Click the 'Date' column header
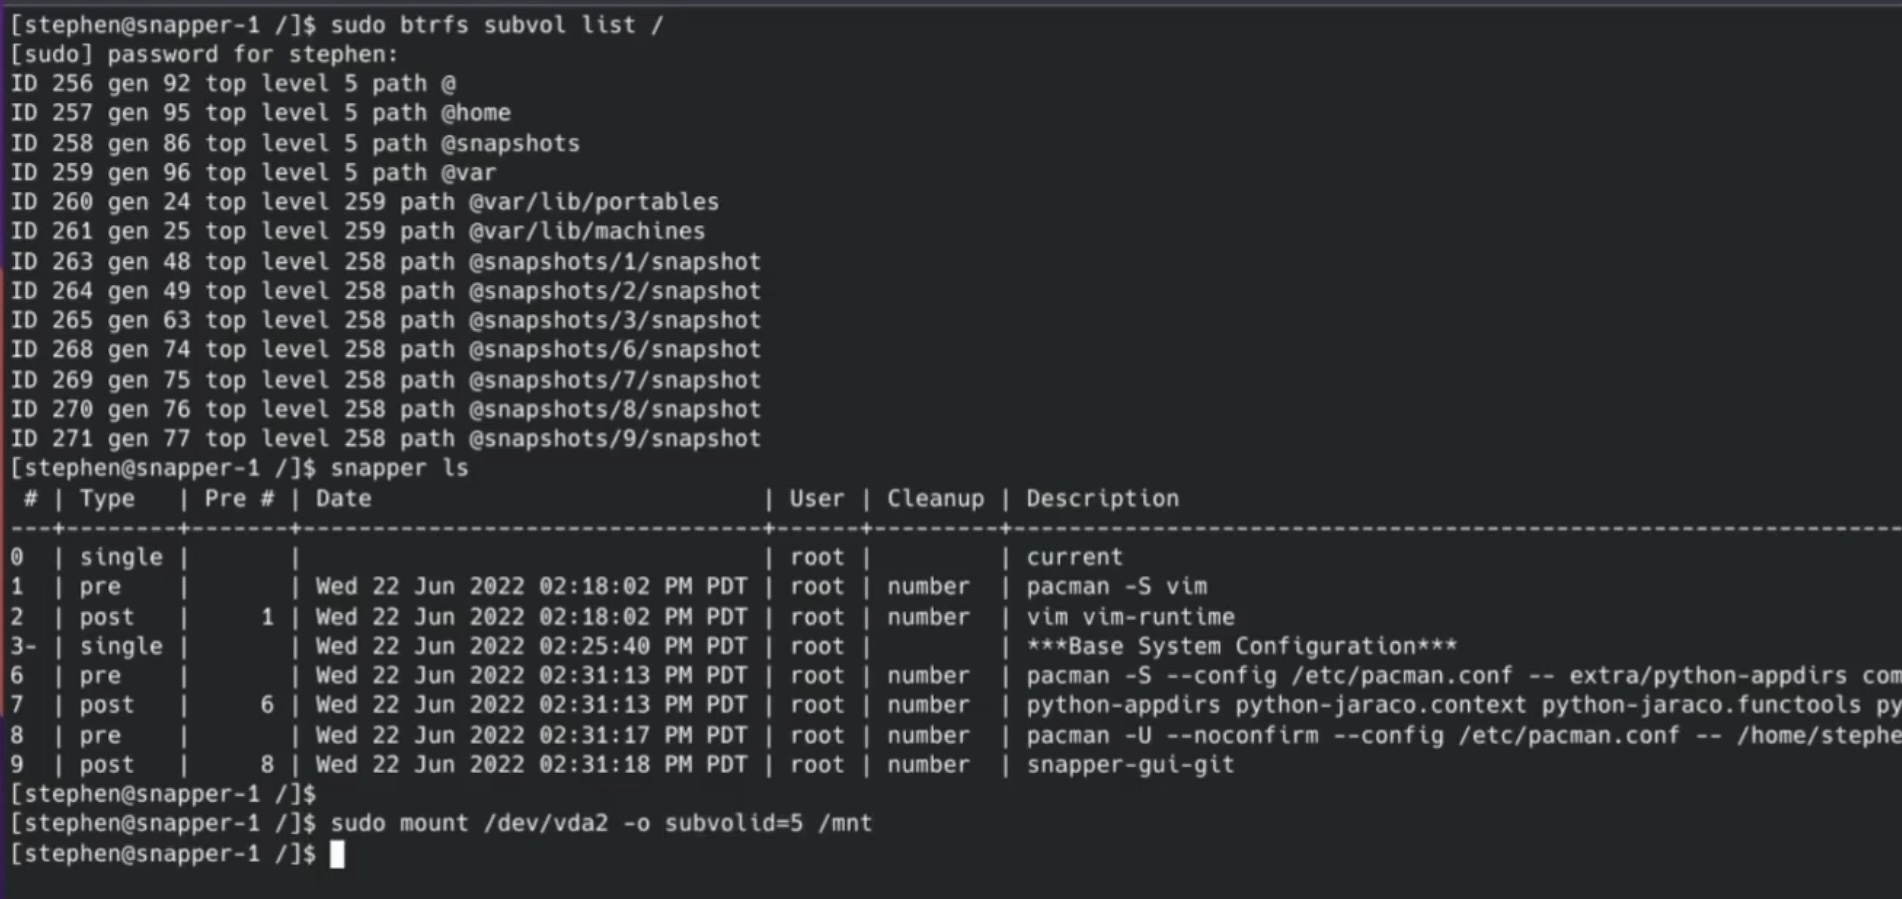 click(x=343, y=498)
